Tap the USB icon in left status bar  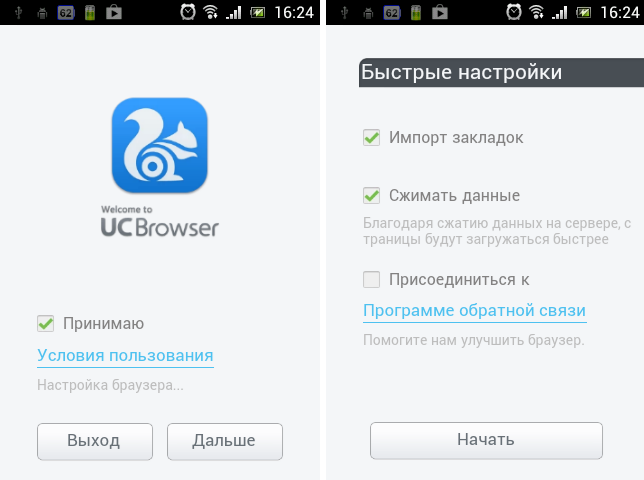pos(18,13)
